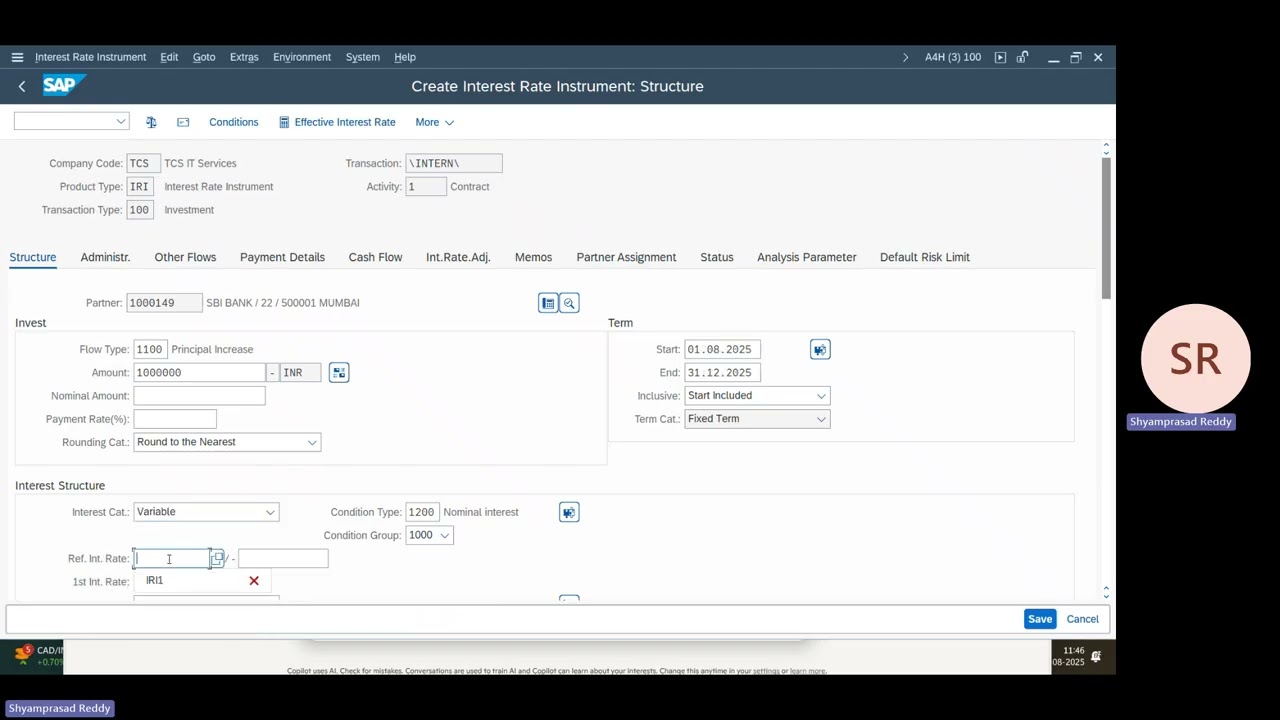Switch to the Status tab

(x=717, y=257)
